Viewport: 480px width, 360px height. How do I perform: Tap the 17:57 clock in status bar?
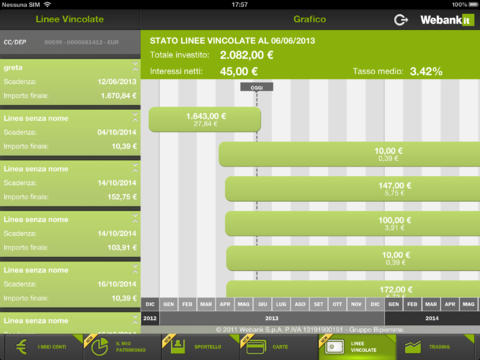[240, 4]
